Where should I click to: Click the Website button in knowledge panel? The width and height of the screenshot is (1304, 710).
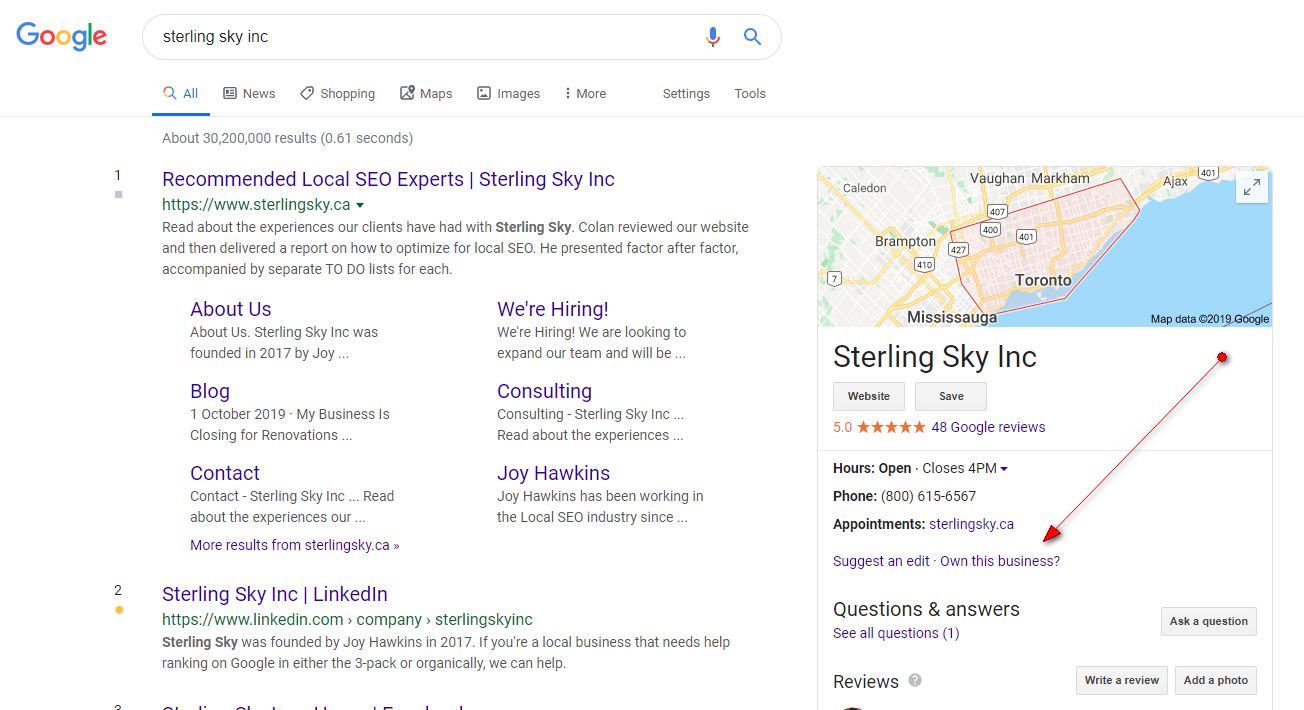coord(869,396)
